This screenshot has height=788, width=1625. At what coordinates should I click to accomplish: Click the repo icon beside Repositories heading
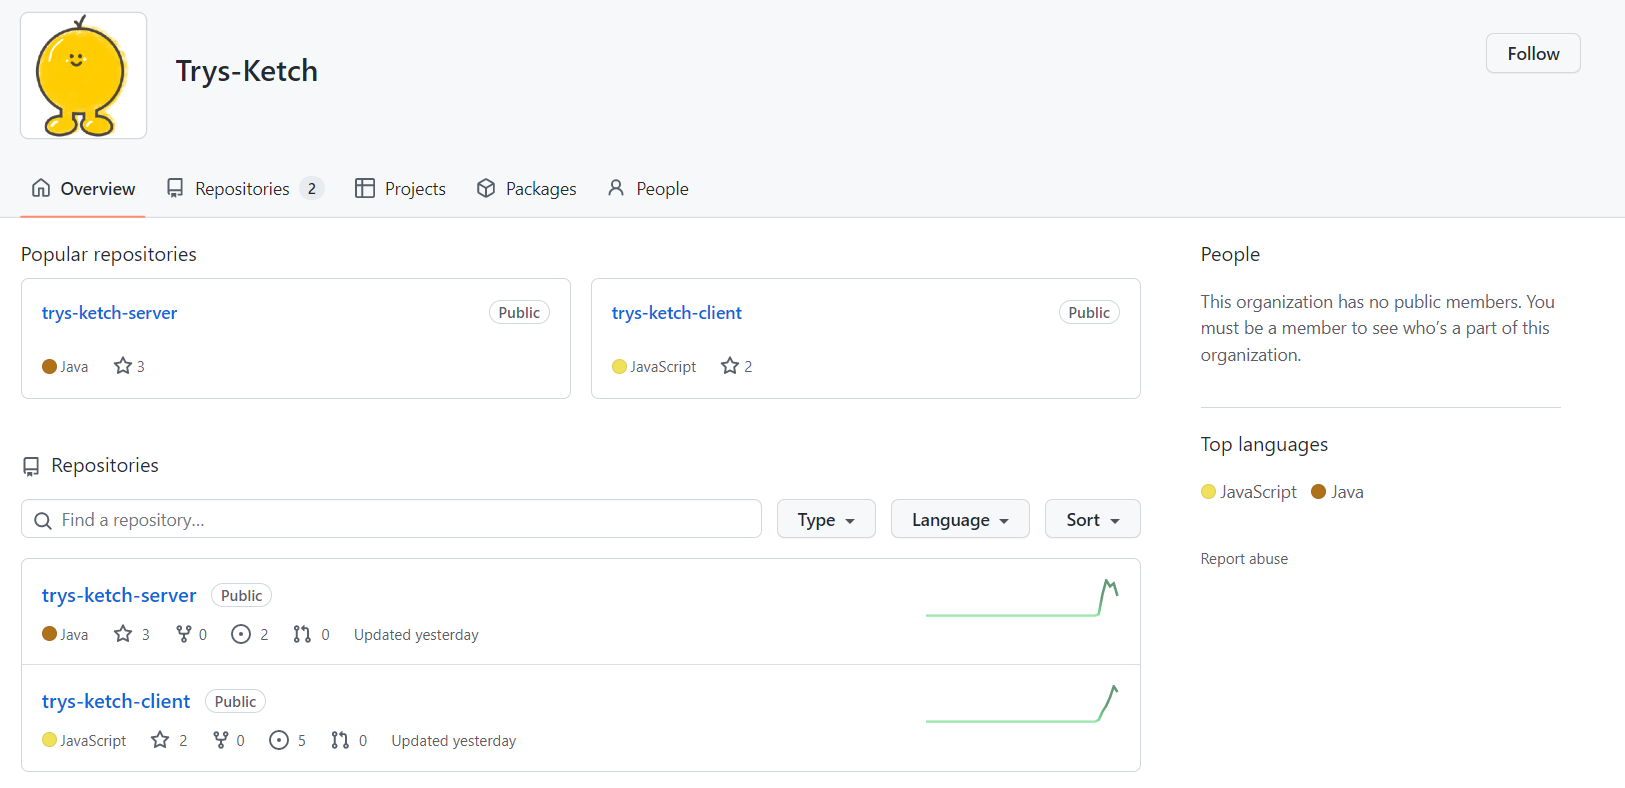tap(31, 466)
